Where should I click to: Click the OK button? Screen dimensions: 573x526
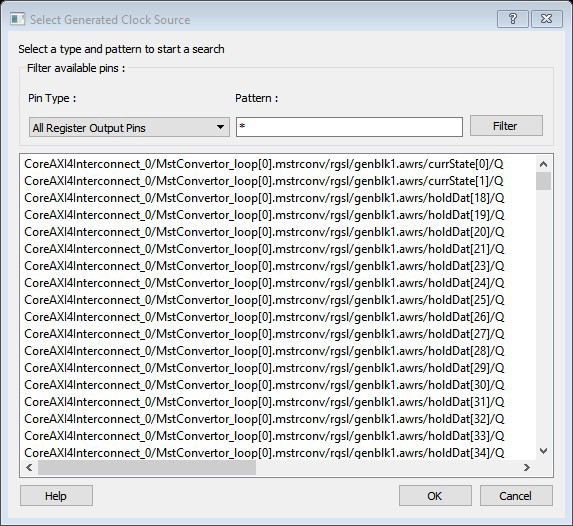coord(435,496)
